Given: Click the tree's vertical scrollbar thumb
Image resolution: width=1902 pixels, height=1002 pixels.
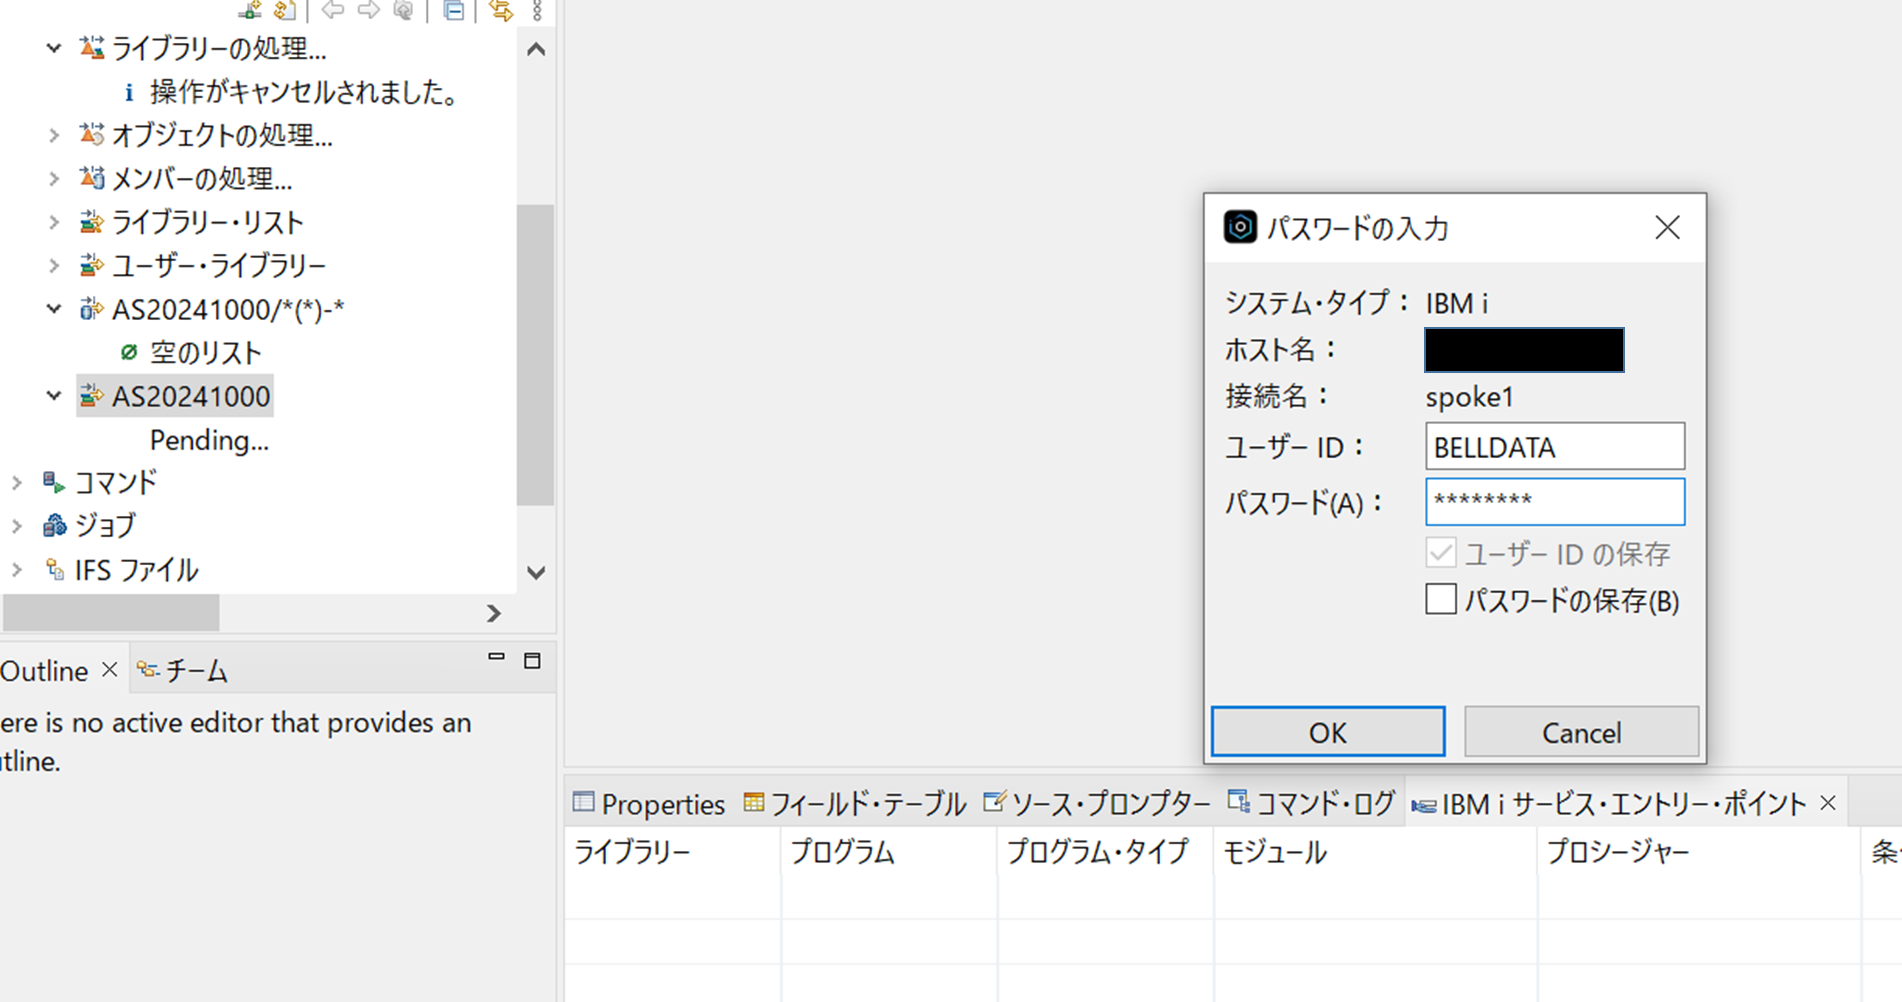Looking at the screenshot, I should point(536,355).
